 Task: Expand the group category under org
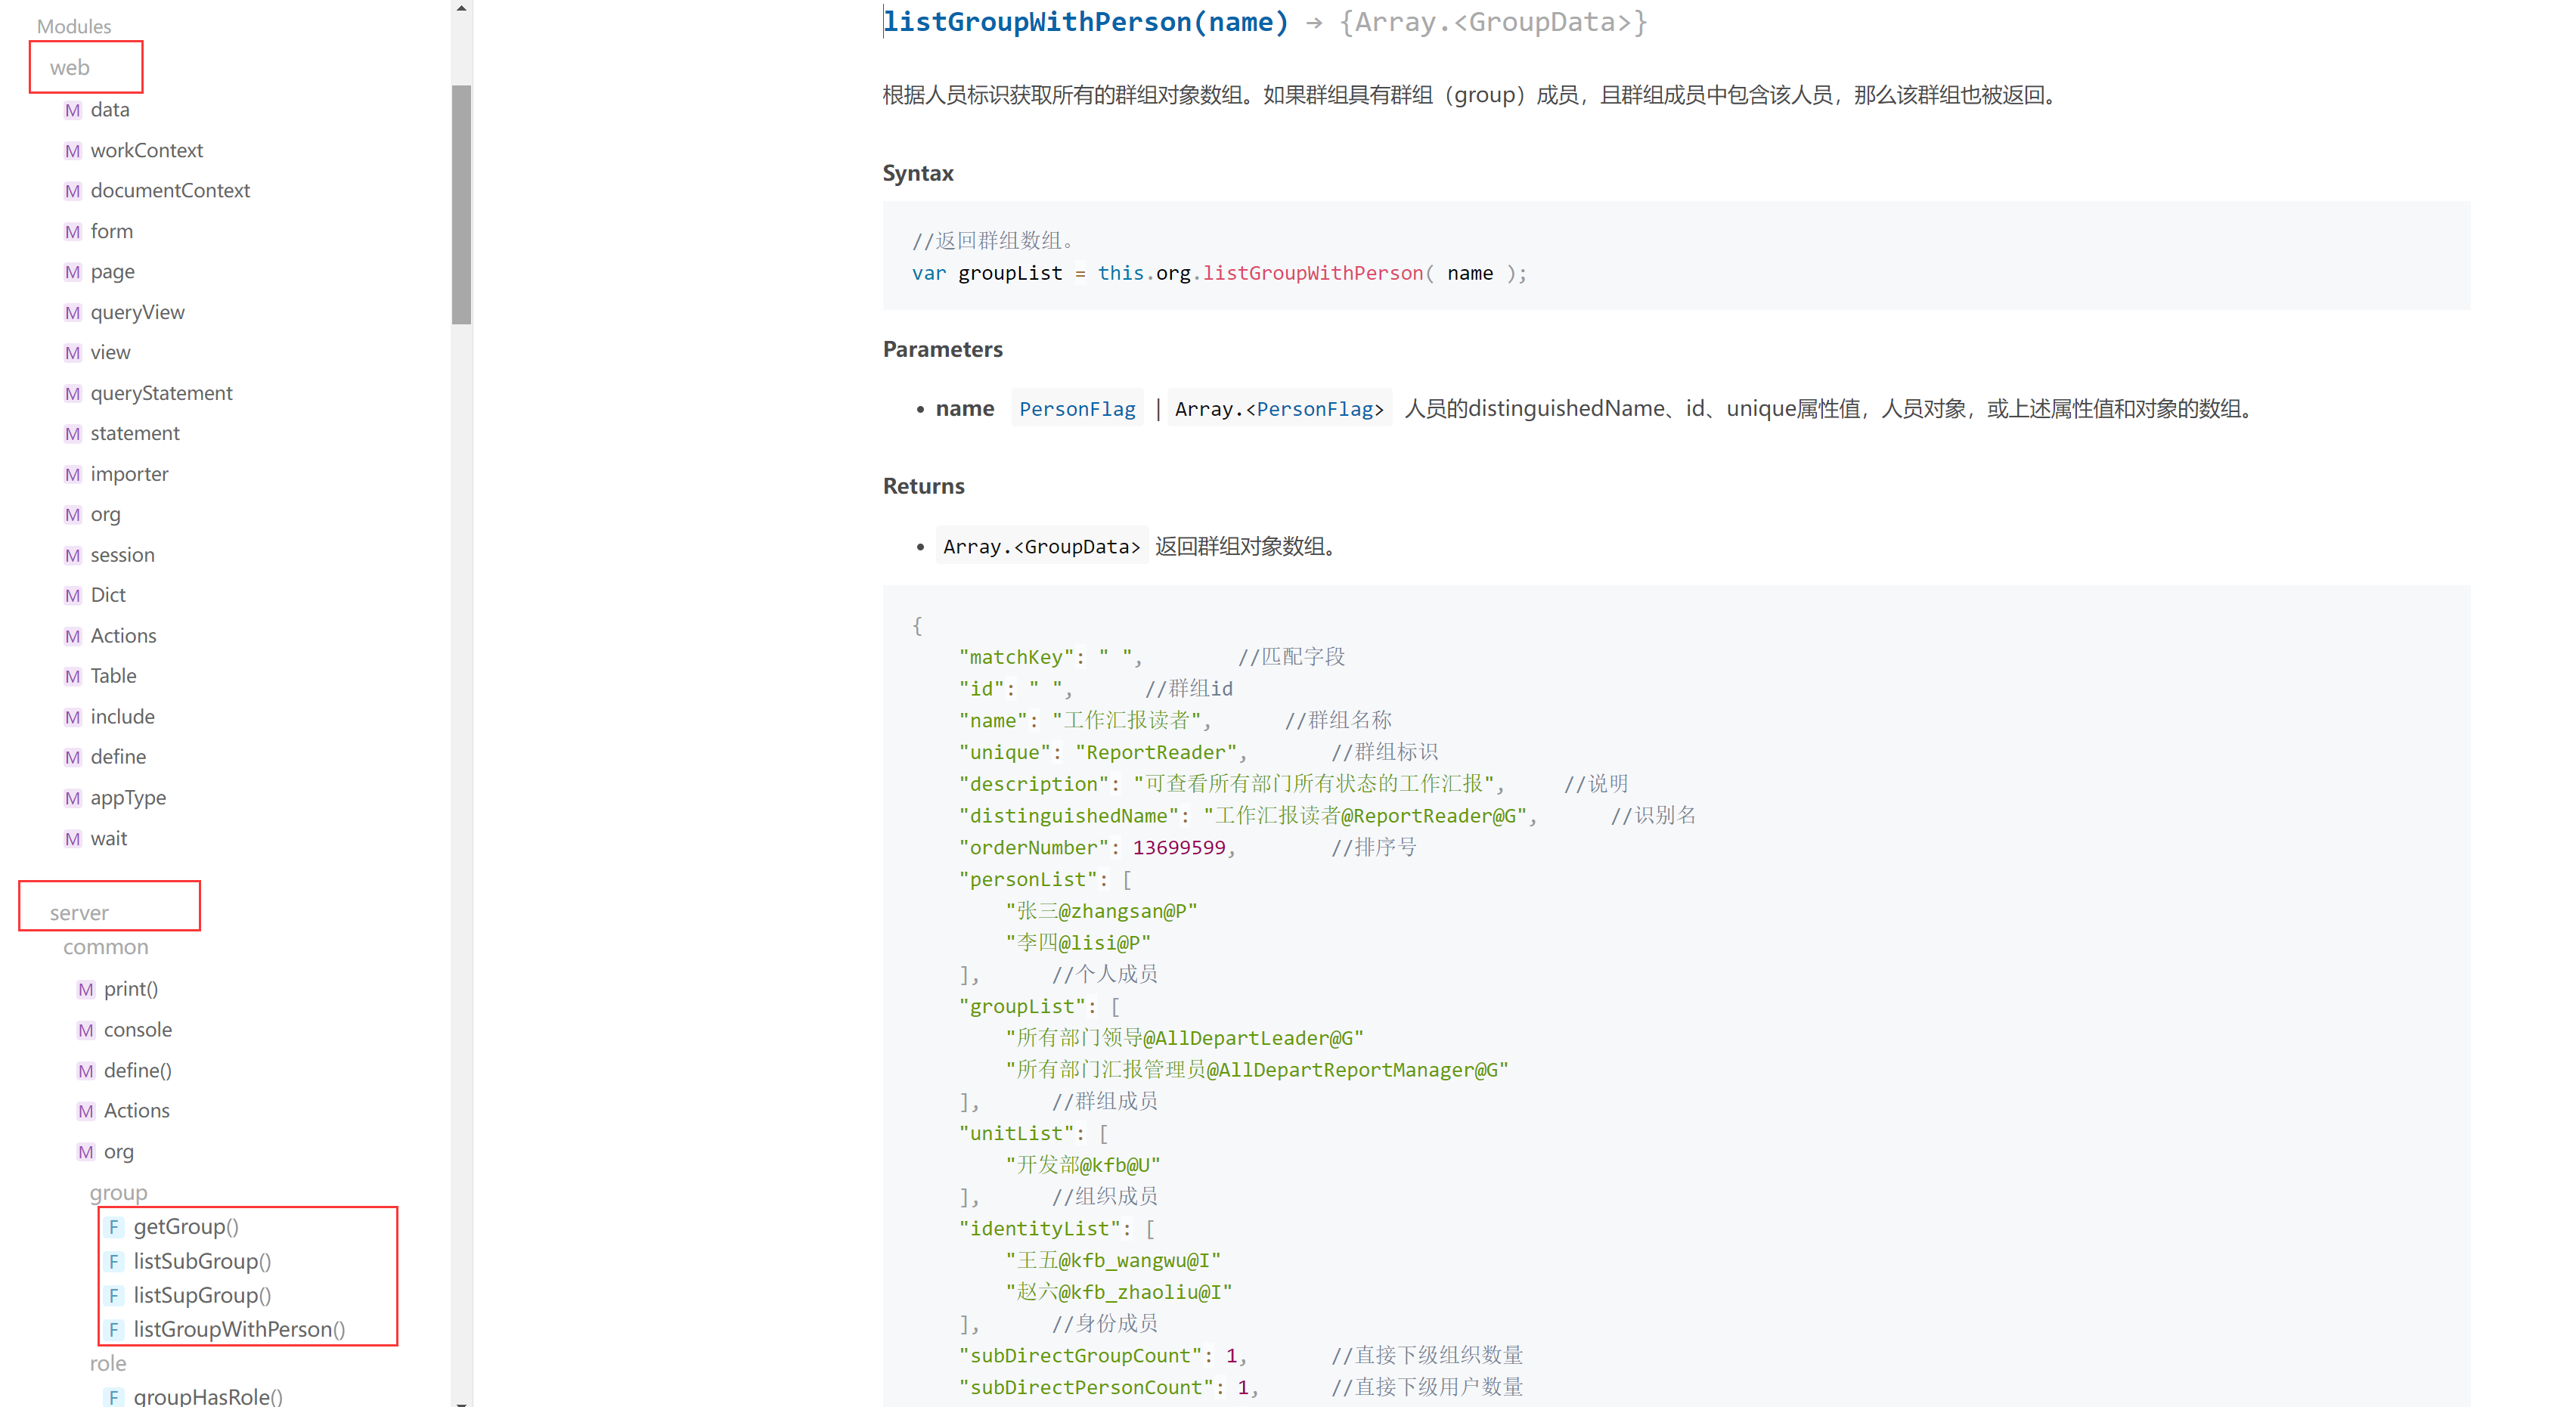coord(118,1192)
